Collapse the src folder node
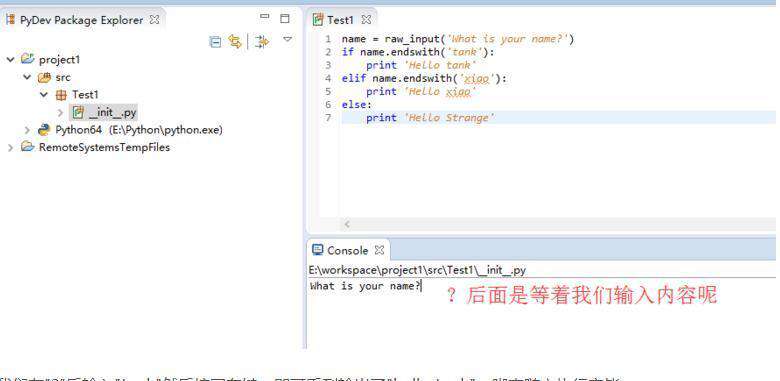This screenshot has width=780, height=381. [x=27, y=77]
